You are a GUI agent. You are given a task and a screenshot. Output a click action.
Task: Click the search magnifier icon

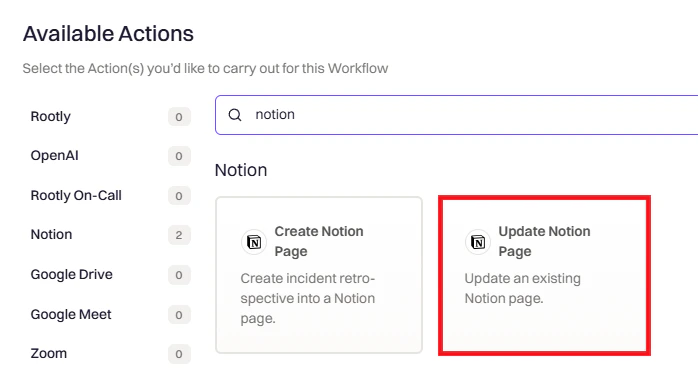click(235, 115)
